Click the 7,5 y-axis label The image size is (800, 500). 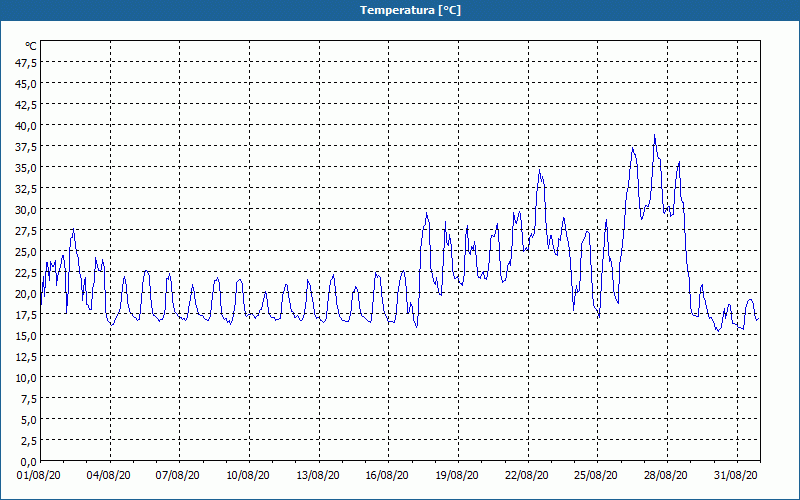click(29, 399)
